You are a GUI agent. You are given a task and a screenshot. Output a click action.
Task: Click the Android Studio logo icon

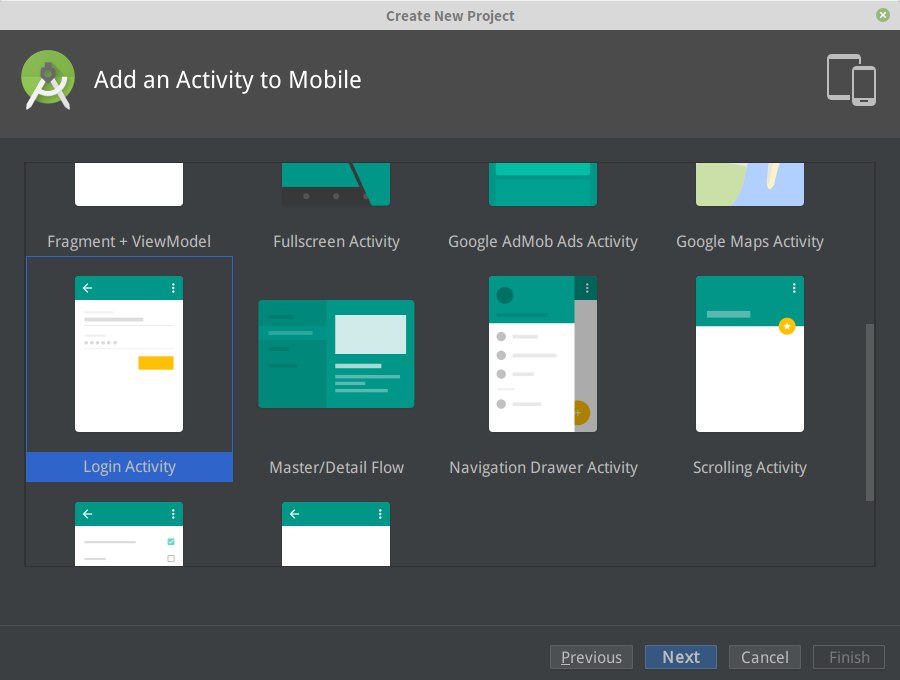pos(47,80)
